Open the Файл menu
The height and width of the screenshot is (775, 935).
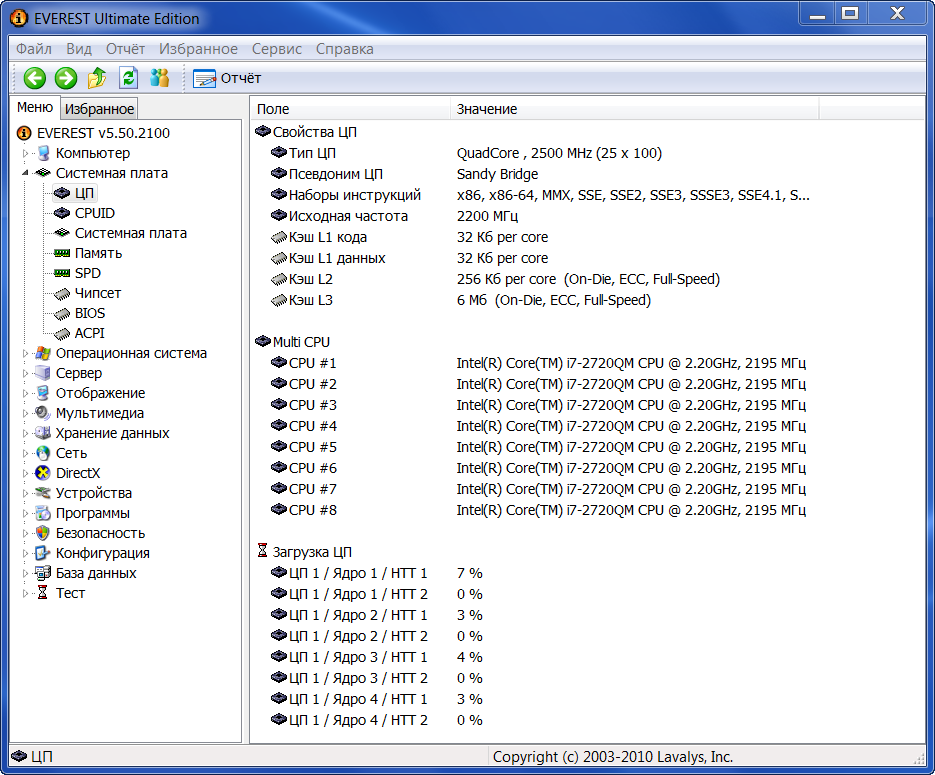coord(34,49)
